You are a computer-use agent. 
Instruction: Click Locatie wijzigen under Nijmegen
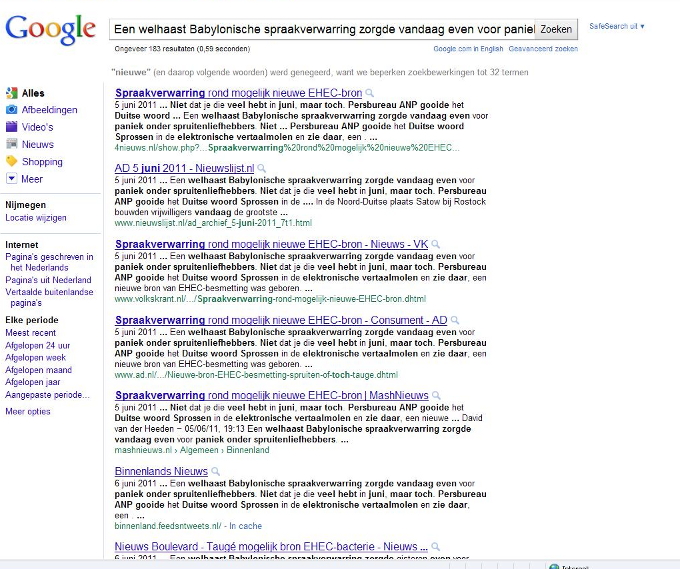36,217
